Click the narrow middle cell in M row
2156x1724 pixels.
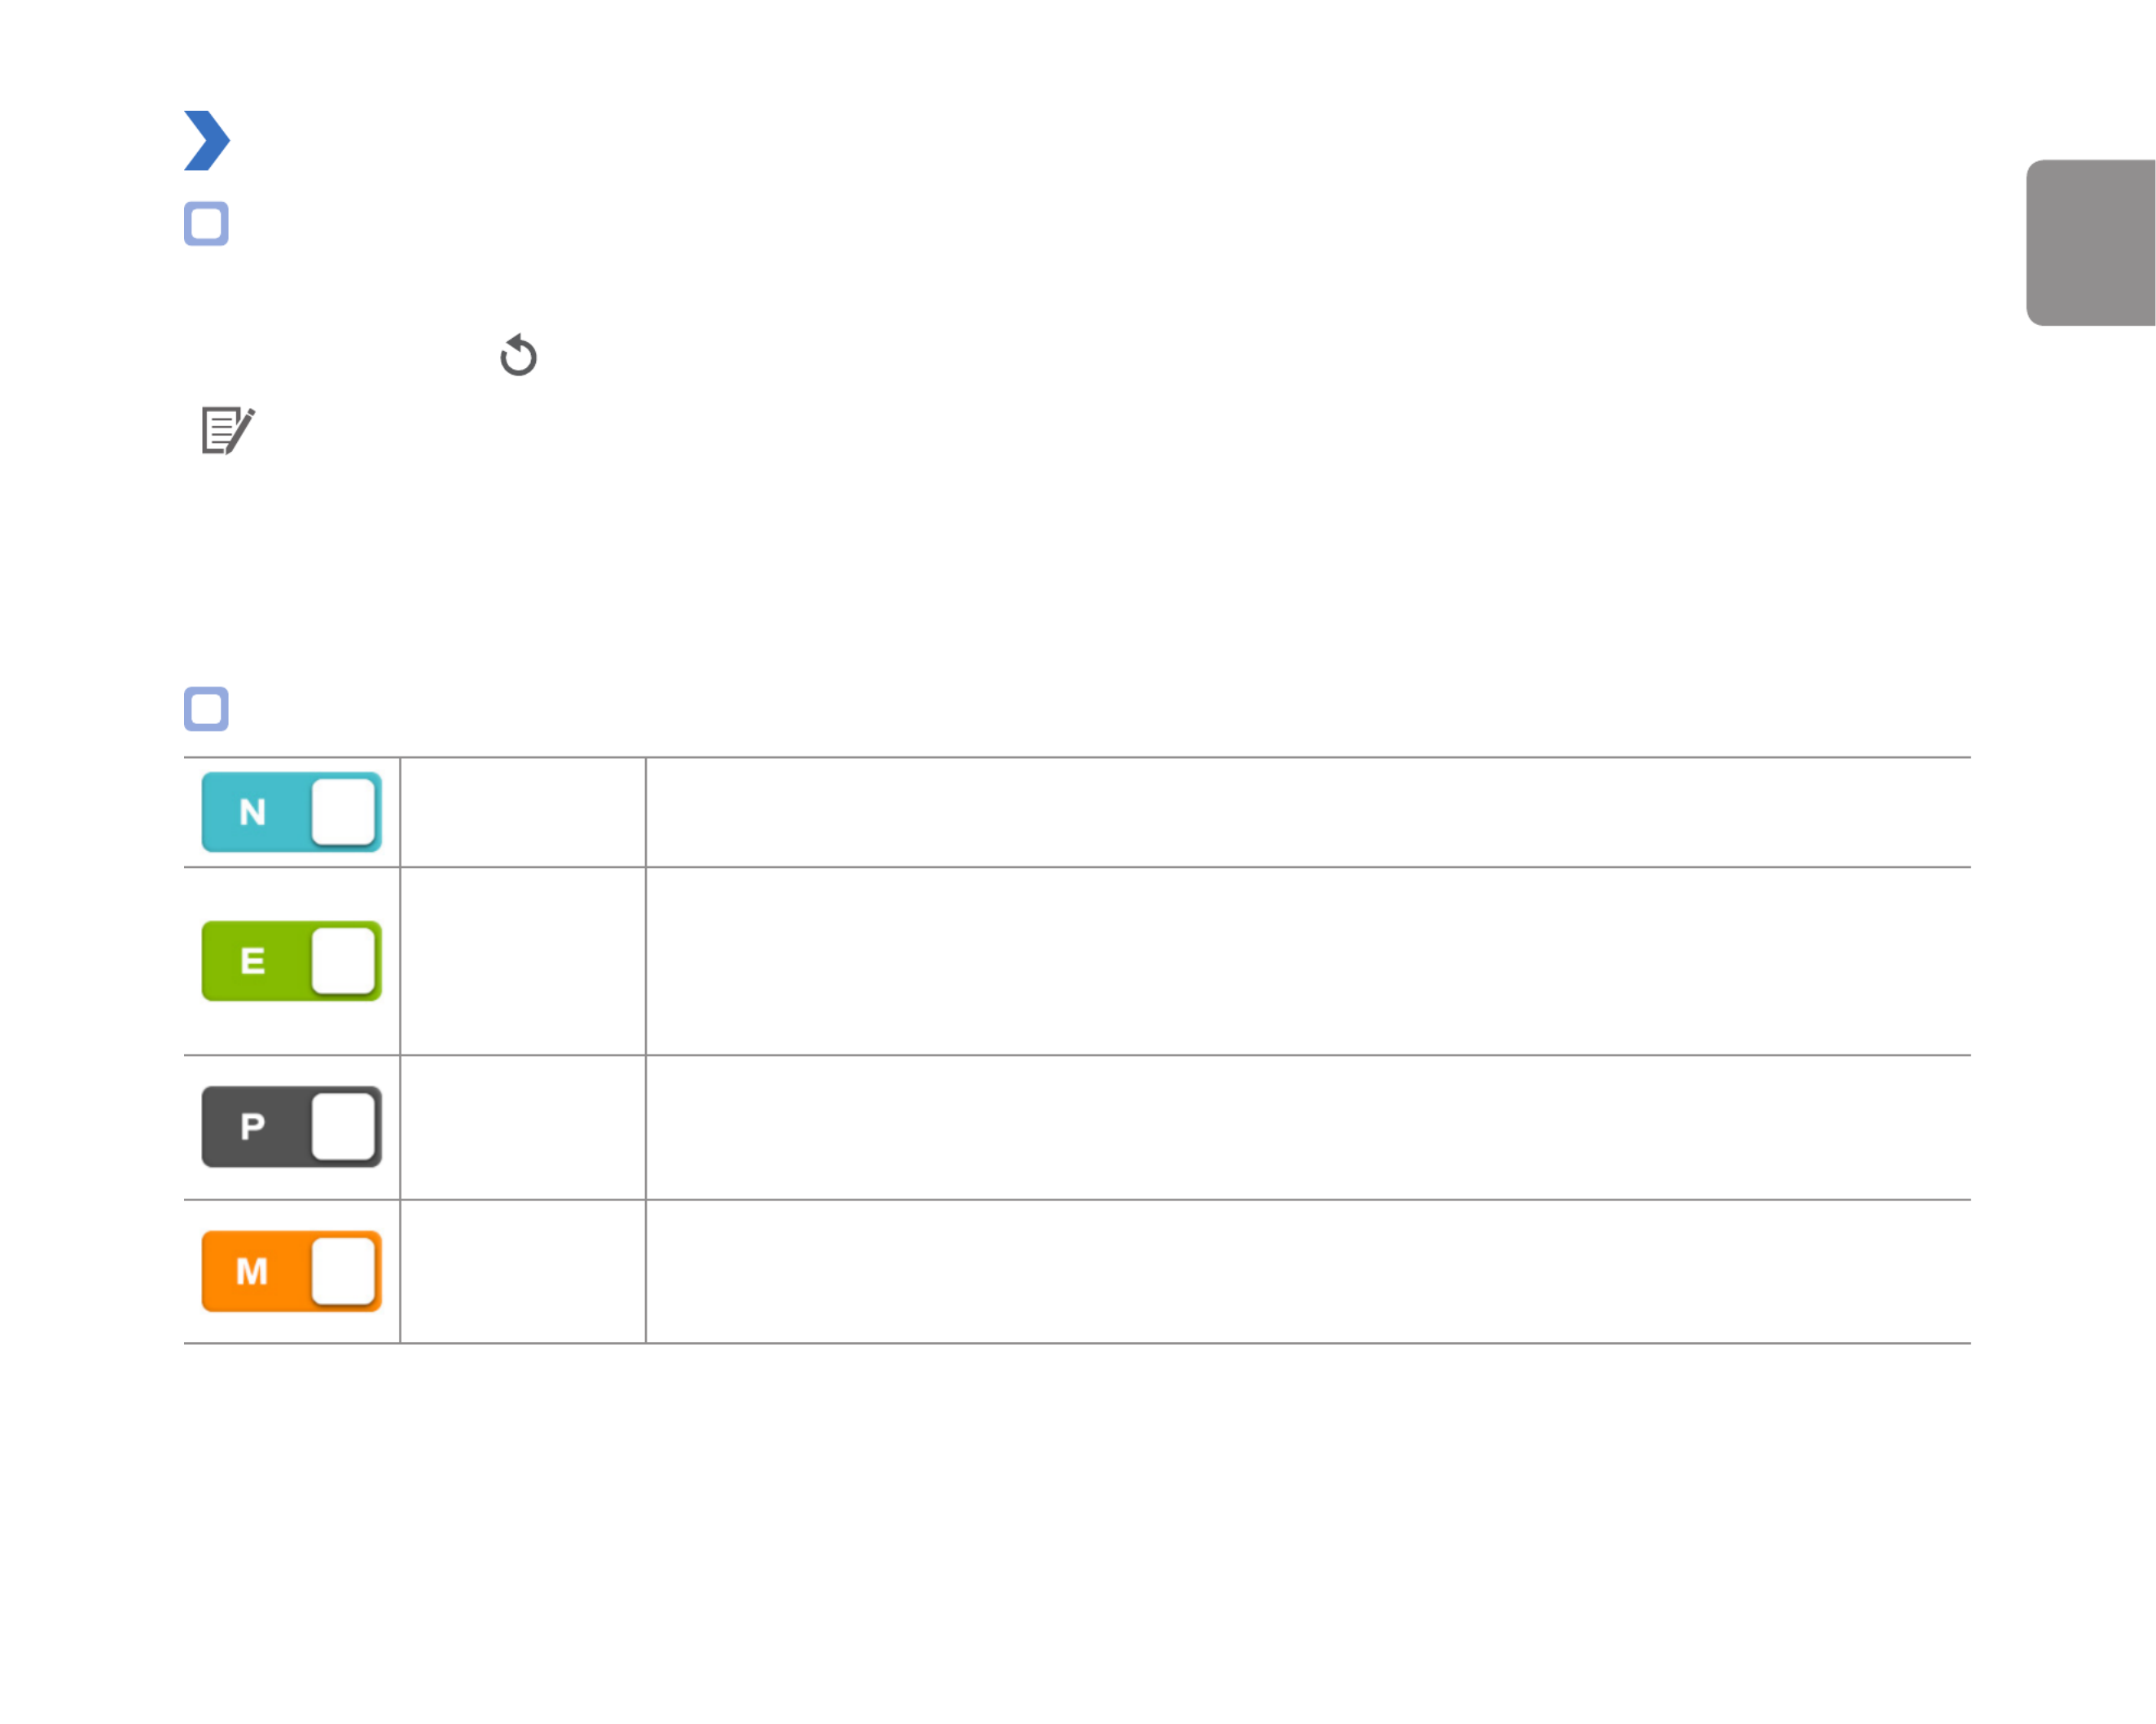click(523, 1271)
